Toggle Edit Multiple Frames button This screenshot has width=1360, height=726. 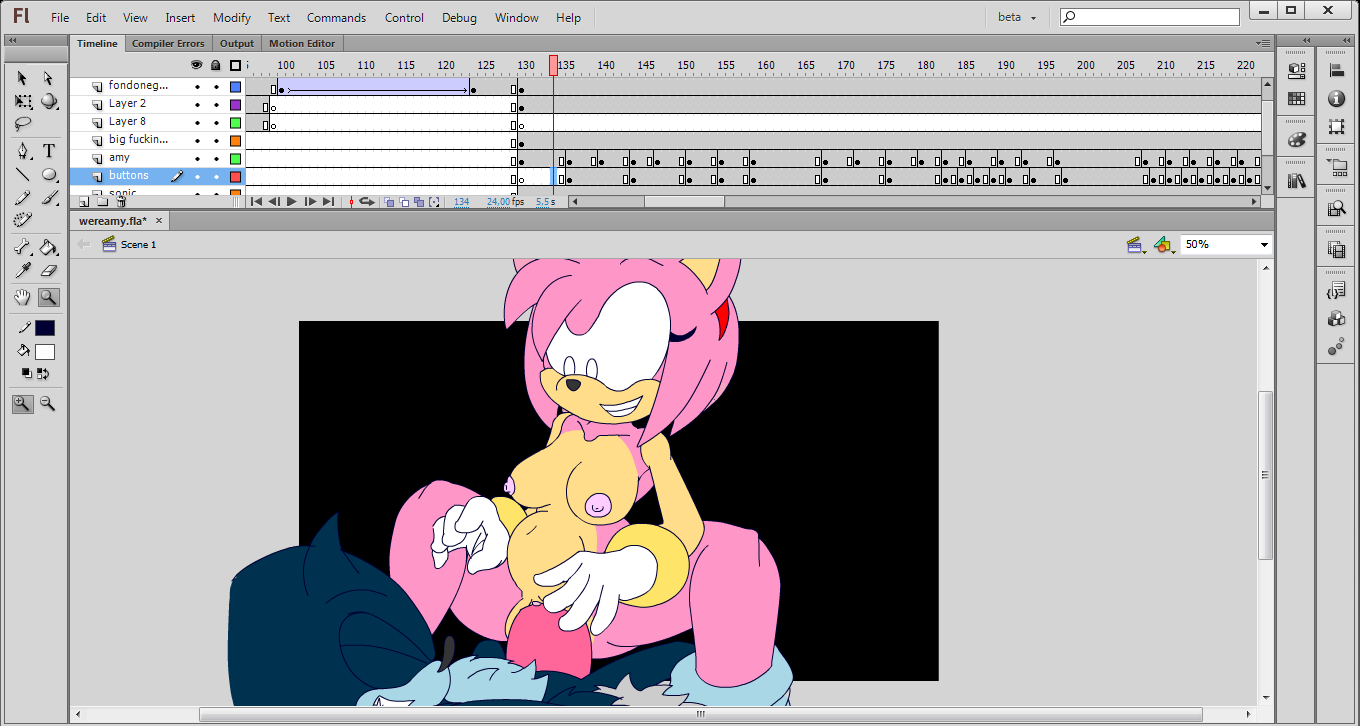click(419, 202)
